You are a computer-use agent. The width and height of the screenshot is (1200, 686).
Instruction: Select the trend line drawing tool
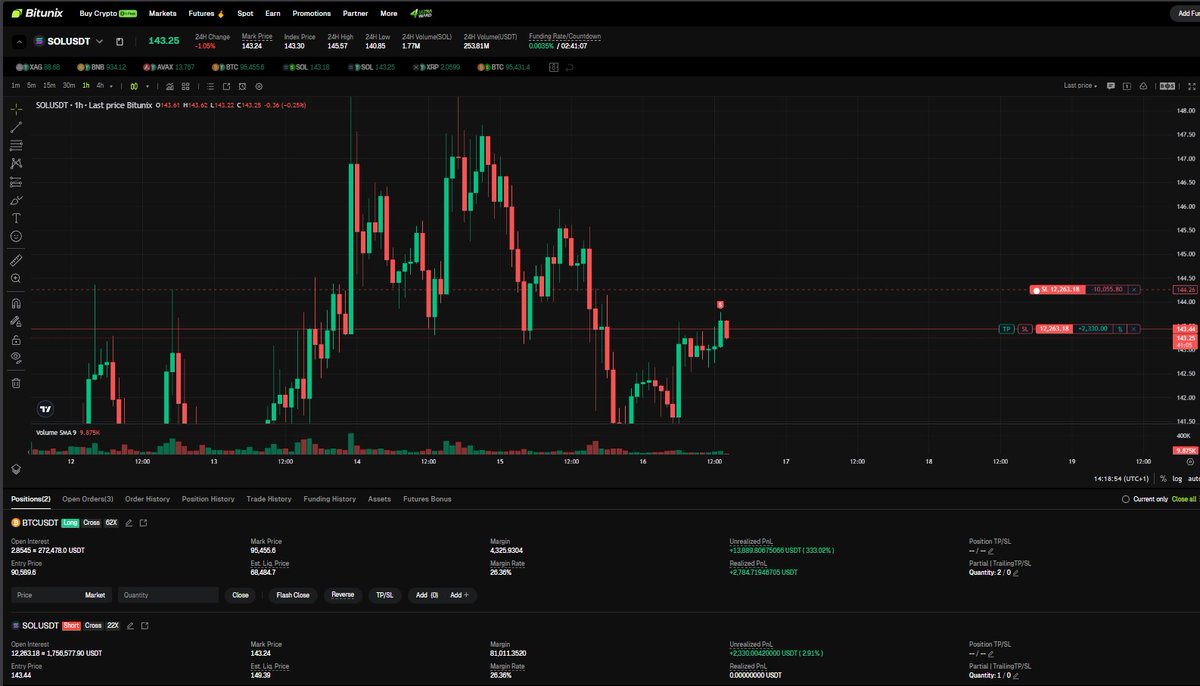pyautogui.click(x=16, y=127)
